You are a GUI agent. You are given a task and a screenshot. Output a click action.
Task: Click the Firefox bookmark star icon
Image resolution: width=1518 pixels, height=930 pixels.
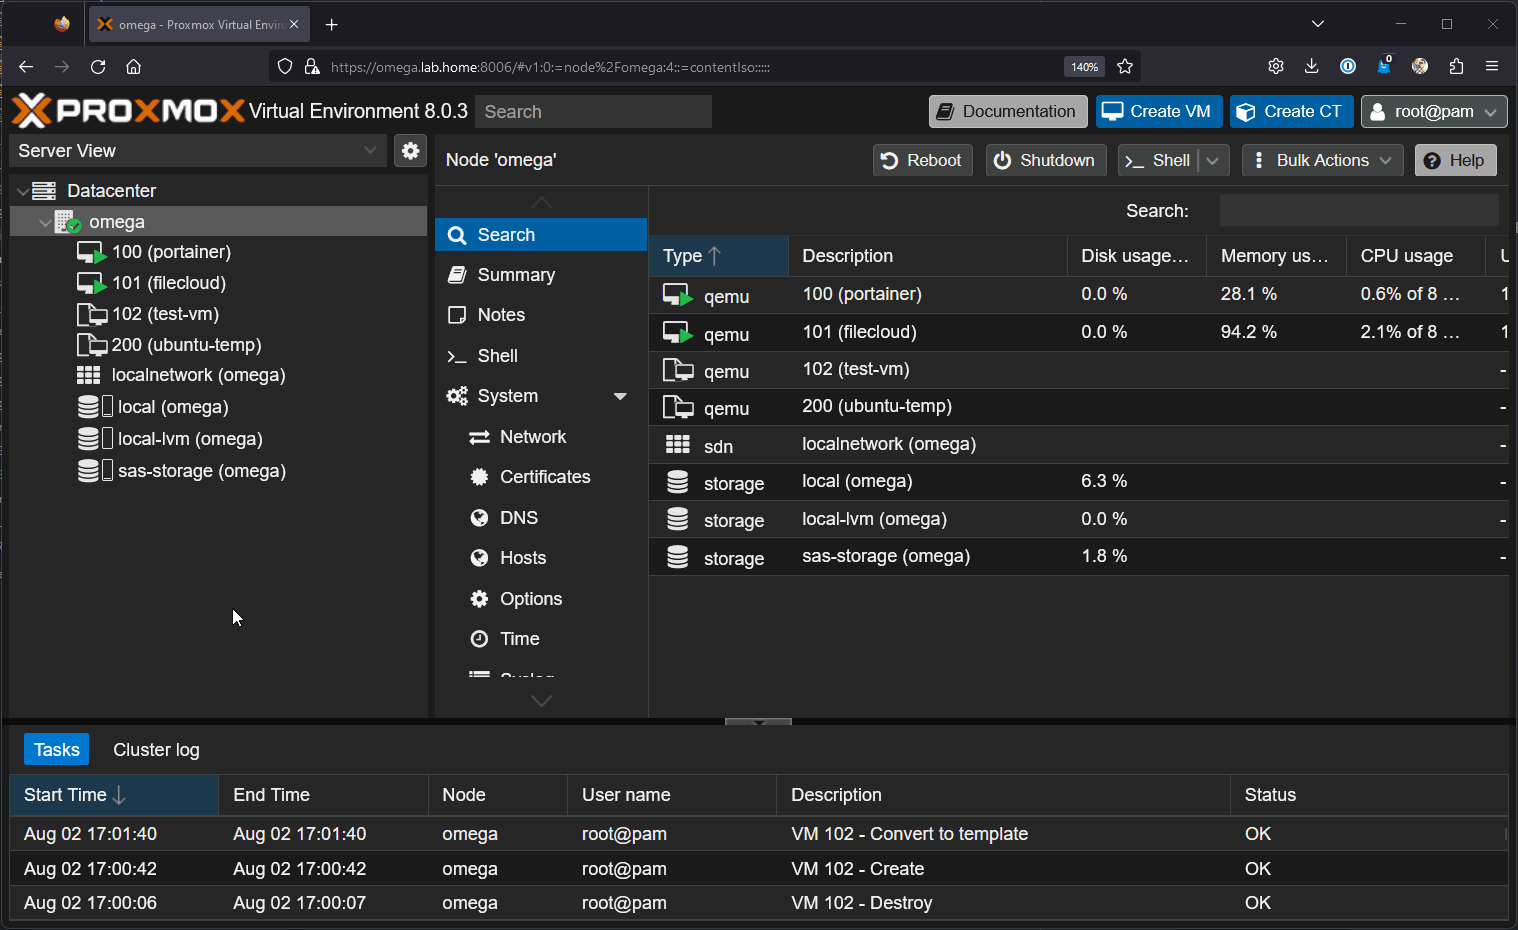(1125, 67)
